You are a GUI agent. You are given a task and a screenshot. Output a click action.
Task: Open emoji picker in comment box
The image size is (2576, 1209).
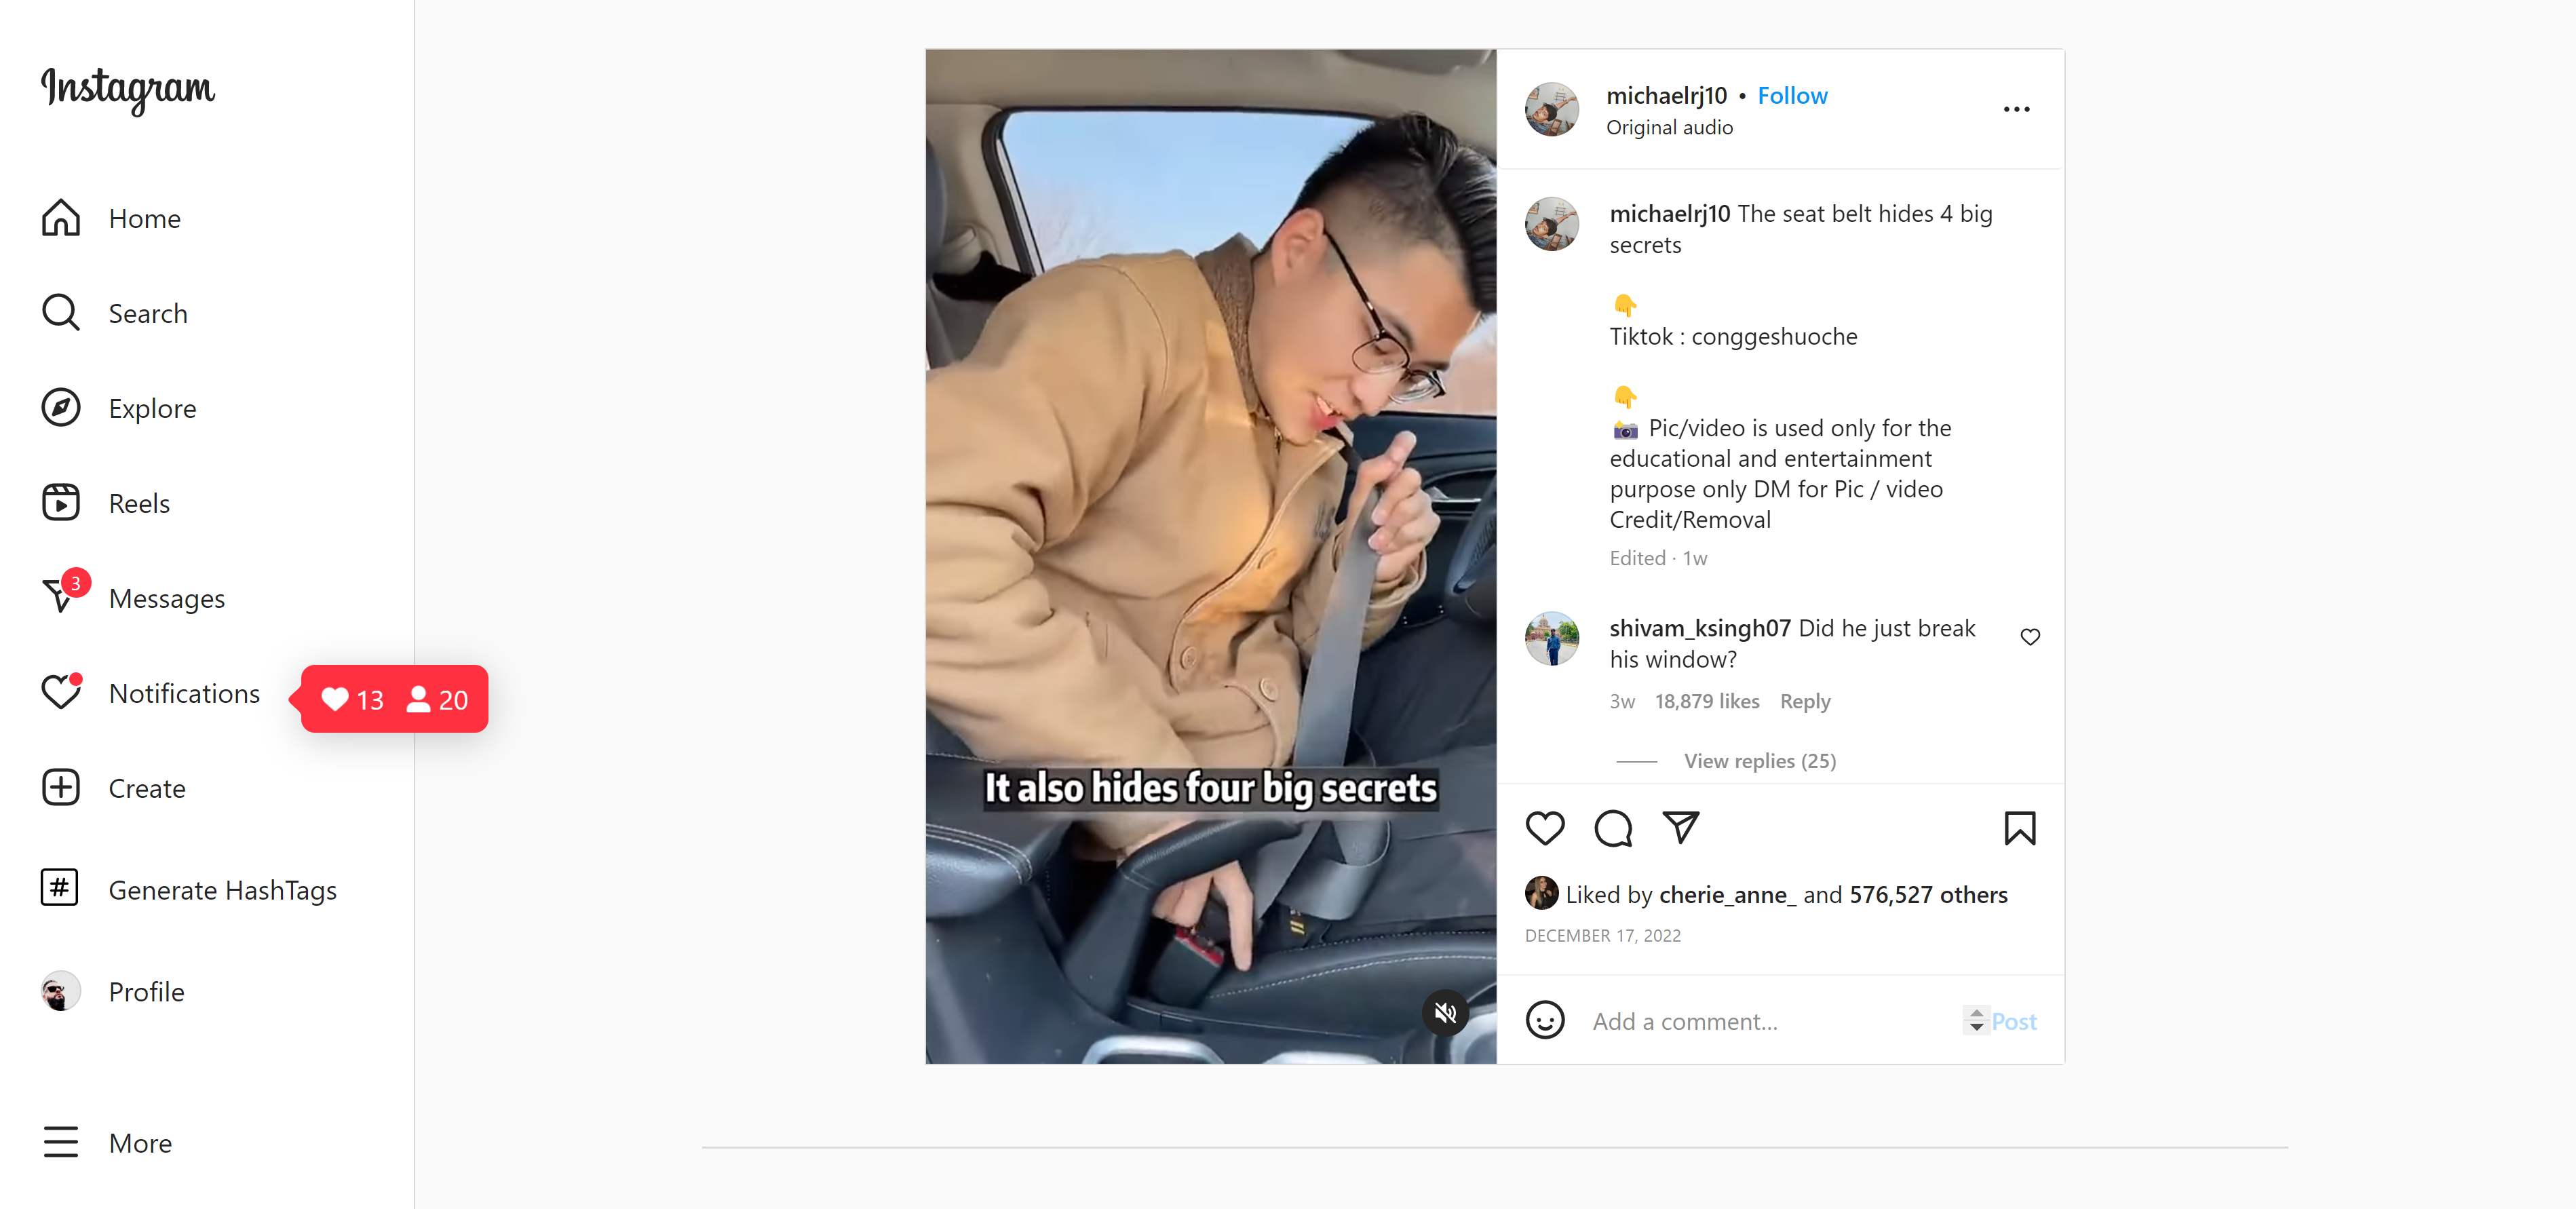(x=1544, y=1020)
